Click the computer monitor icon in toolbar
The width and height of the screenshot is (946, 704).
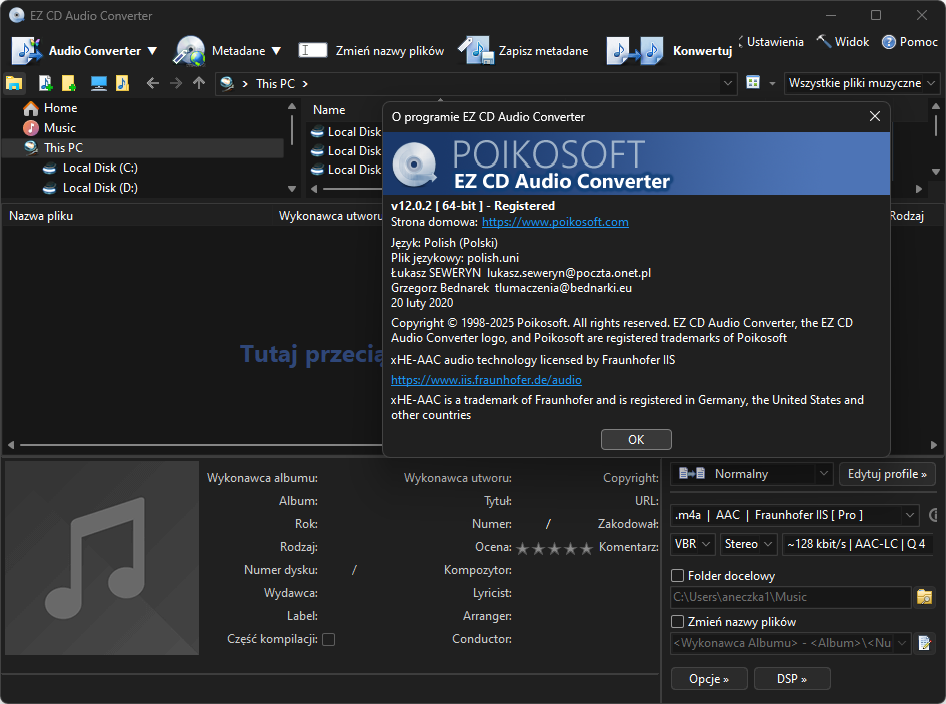pyautogui.click(x=99, y=83)
